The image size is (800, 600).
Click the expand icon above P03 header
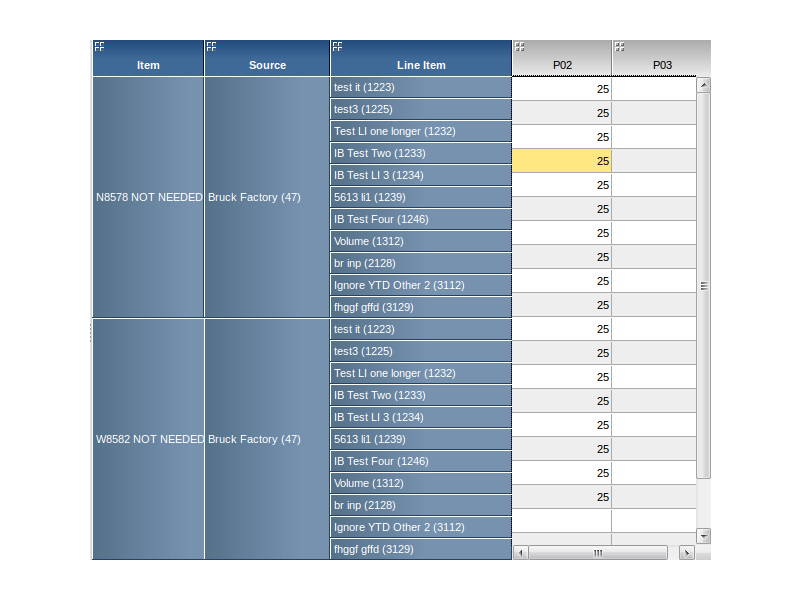619,47
